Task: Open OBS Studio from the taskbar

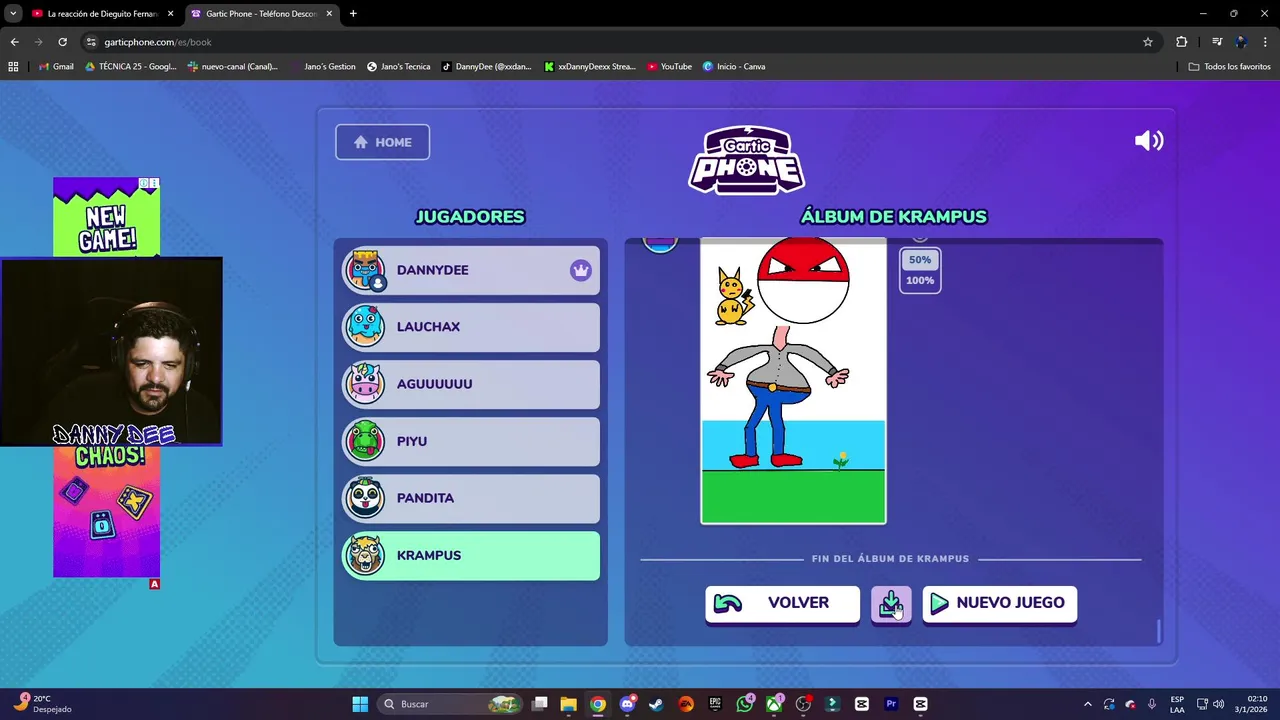Action: pos(803,704)
